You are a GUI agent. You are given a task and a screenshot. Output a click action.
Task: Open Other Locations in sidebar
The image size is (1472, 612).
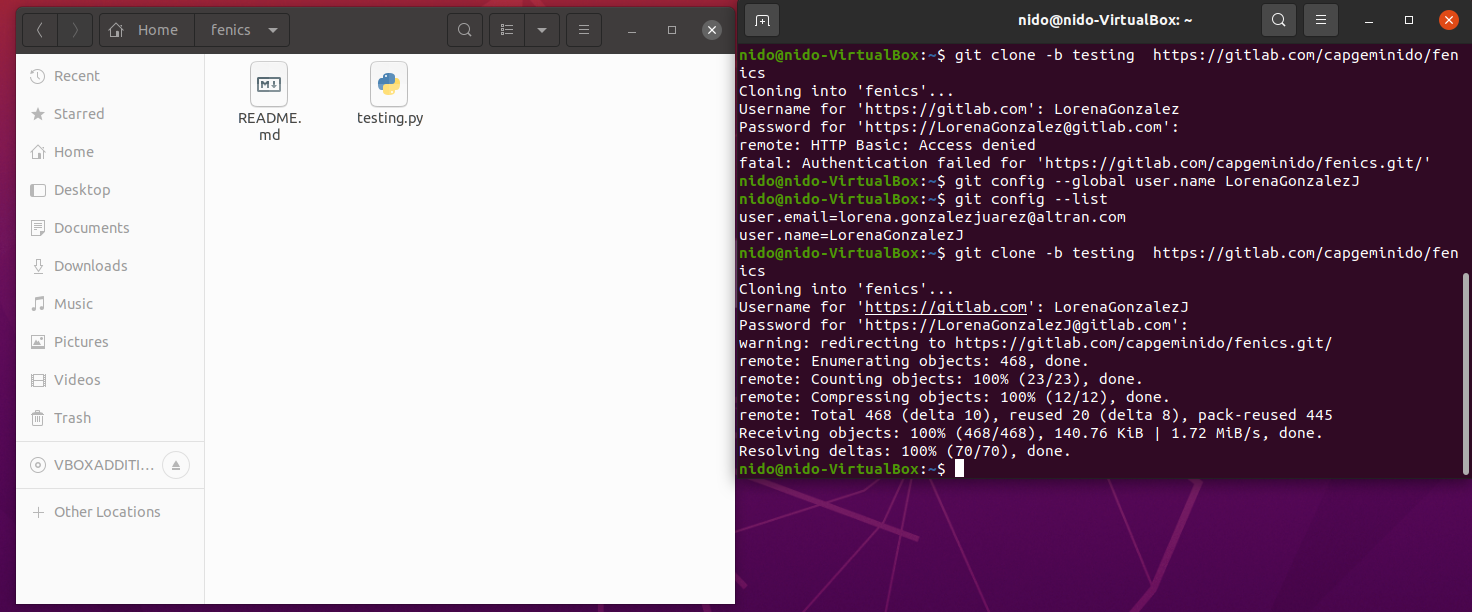[110, 512]
